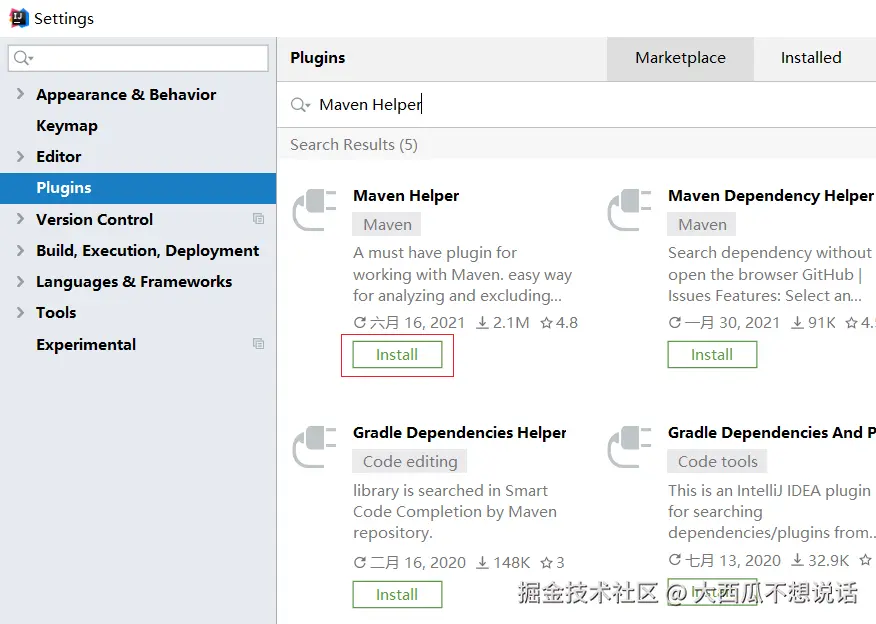Image resolution: width=876 pixels, height=624 pixels.
Task: Click Maven Helper 4.8 star rating
Action: click(559, 323)
